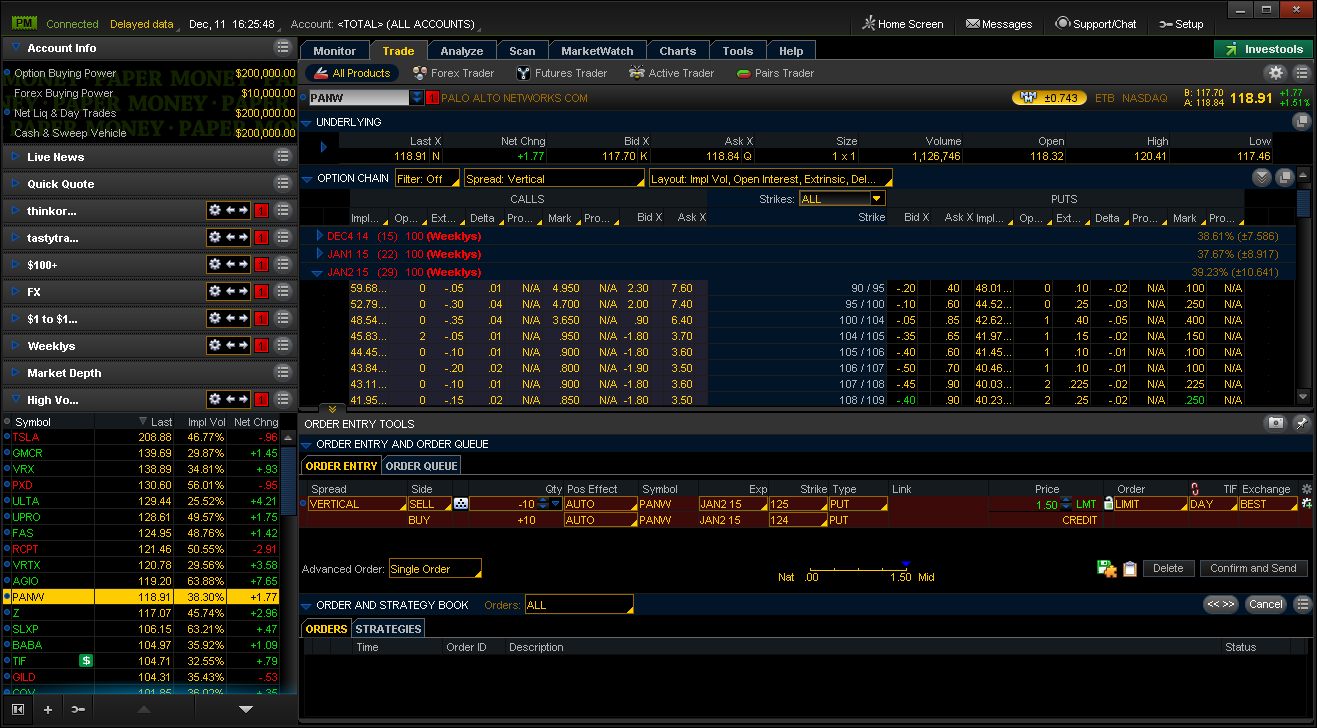Open the Strikes ALL dropdown

point(842,199)
